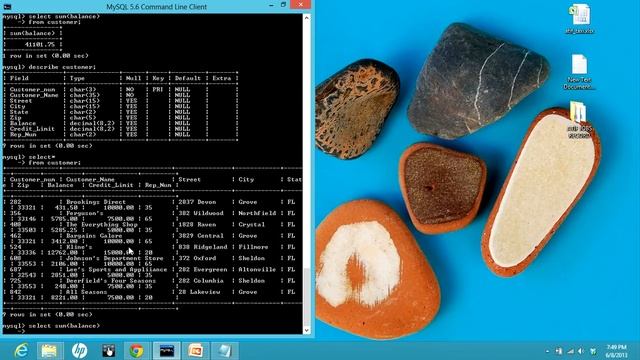
Task: Select the New Text Document desktop icon
Action: click(x=579, y=72)
